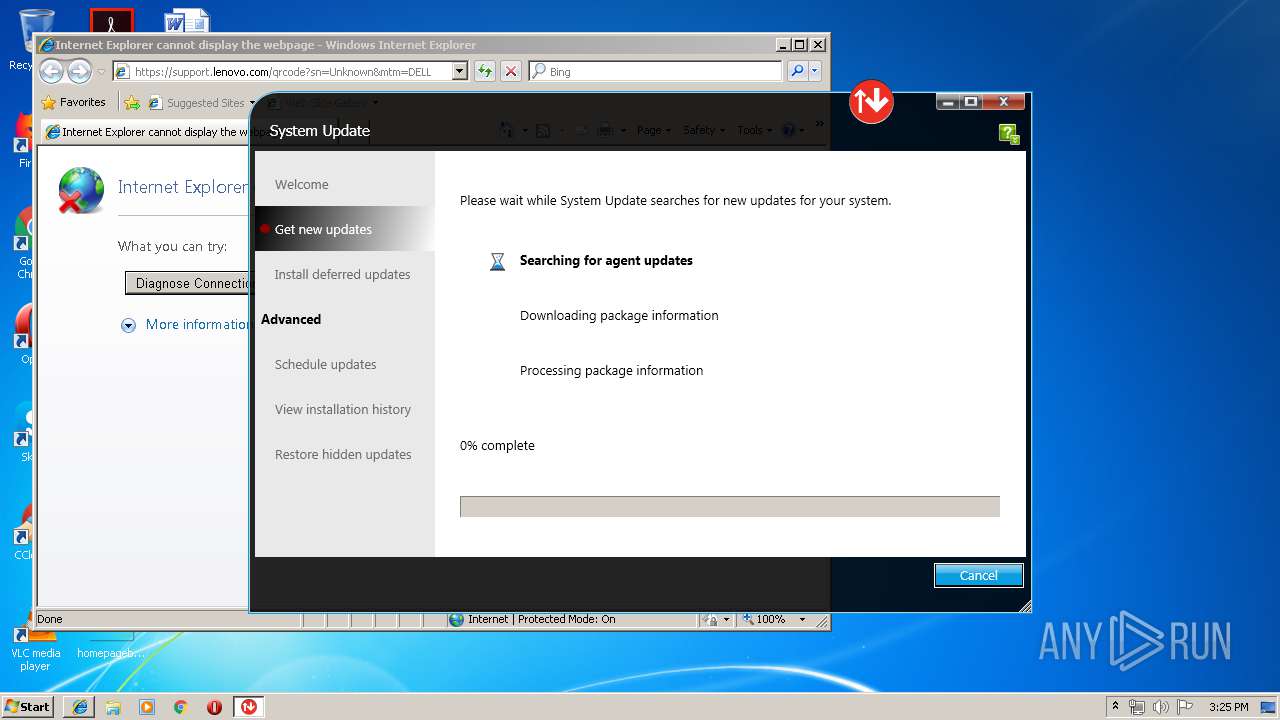
Task: Open Opera from the taskbar
Action: click(x=214, y=707)
